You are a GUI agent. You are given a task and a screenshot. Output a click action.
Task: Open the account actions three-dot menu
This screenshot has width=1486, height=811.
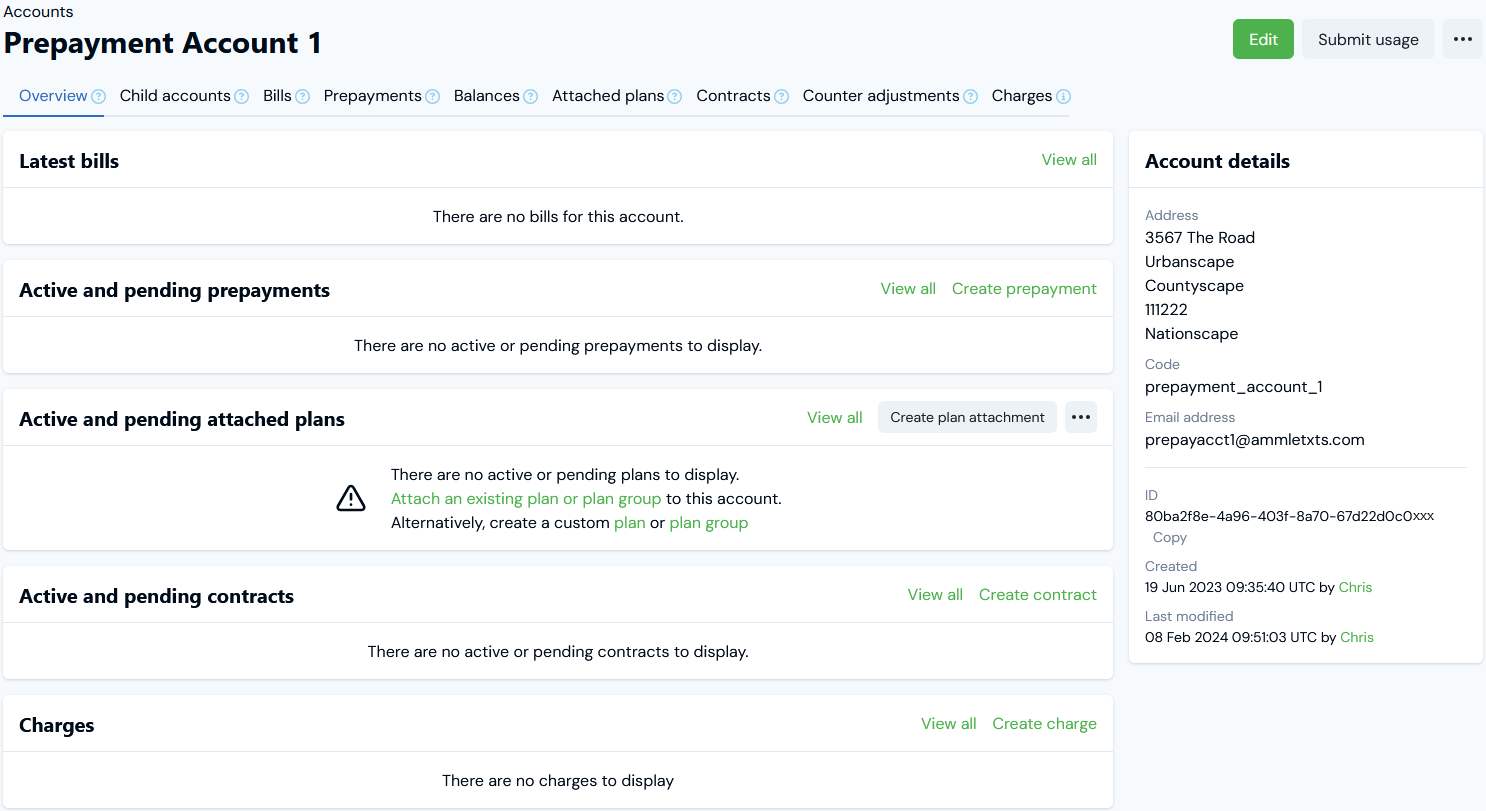pyautogui.click(x=1462, y=39)
